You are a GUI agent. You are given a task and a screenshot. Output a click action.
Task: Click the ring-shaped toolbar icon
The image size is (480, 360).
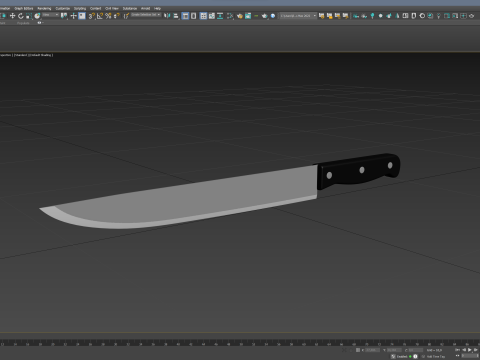pos(422,16)
